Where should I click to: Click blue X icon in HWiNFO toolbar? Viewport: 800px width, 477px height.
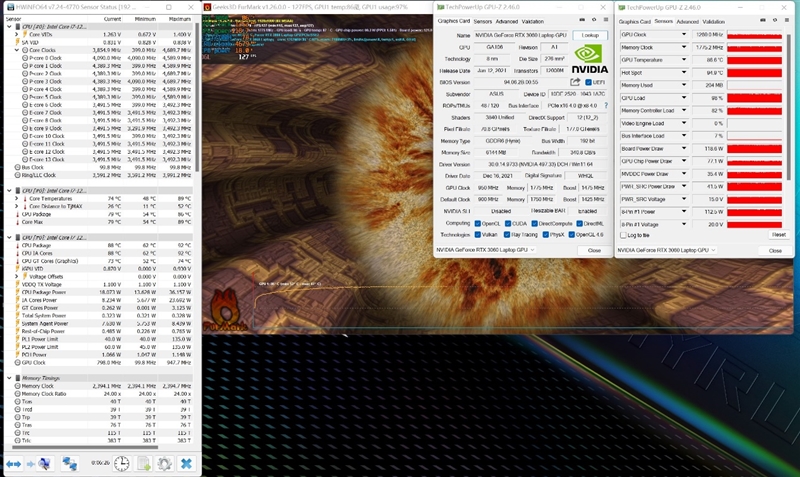[186, 464]
